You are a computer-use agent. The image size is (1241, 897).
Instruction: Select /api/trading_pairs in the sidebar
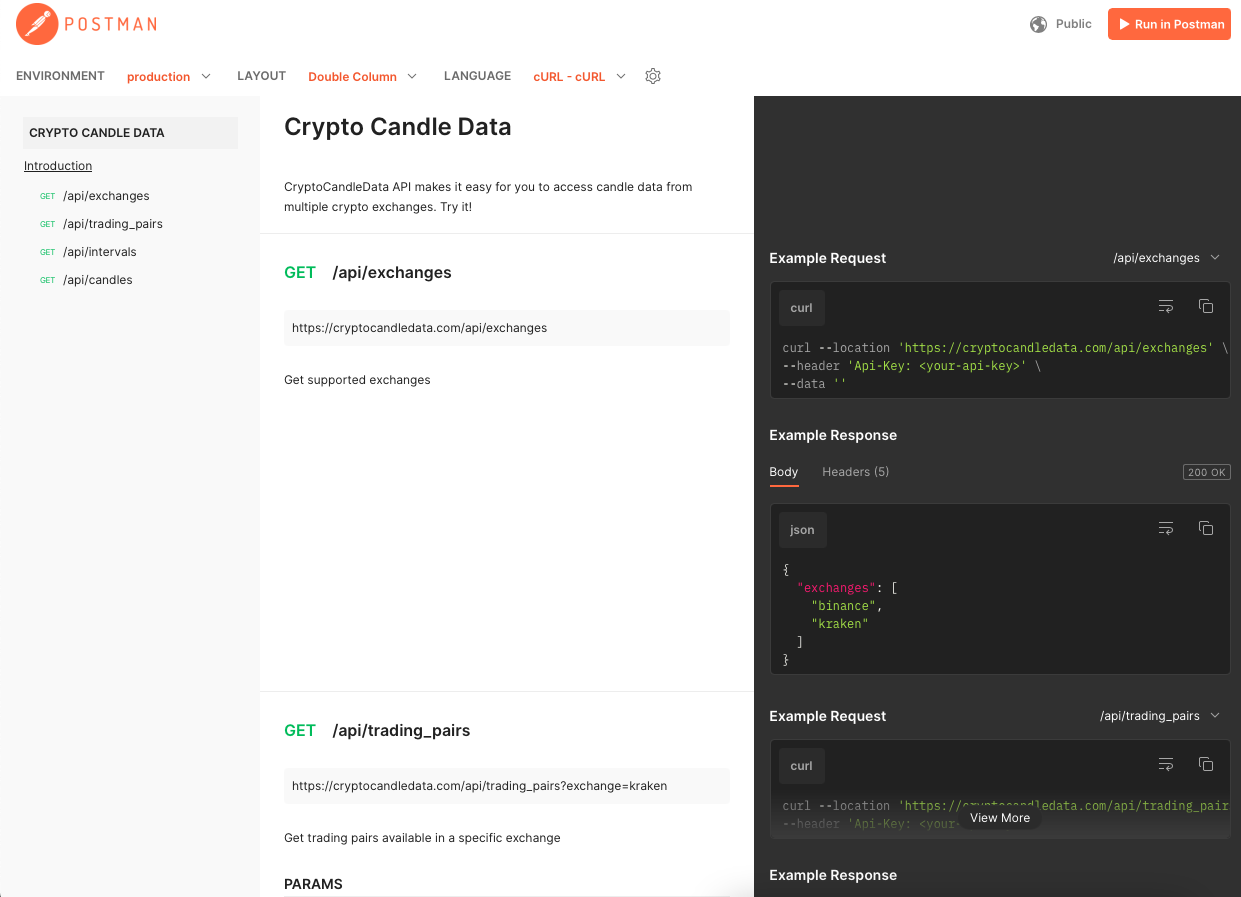pos(112,224)
